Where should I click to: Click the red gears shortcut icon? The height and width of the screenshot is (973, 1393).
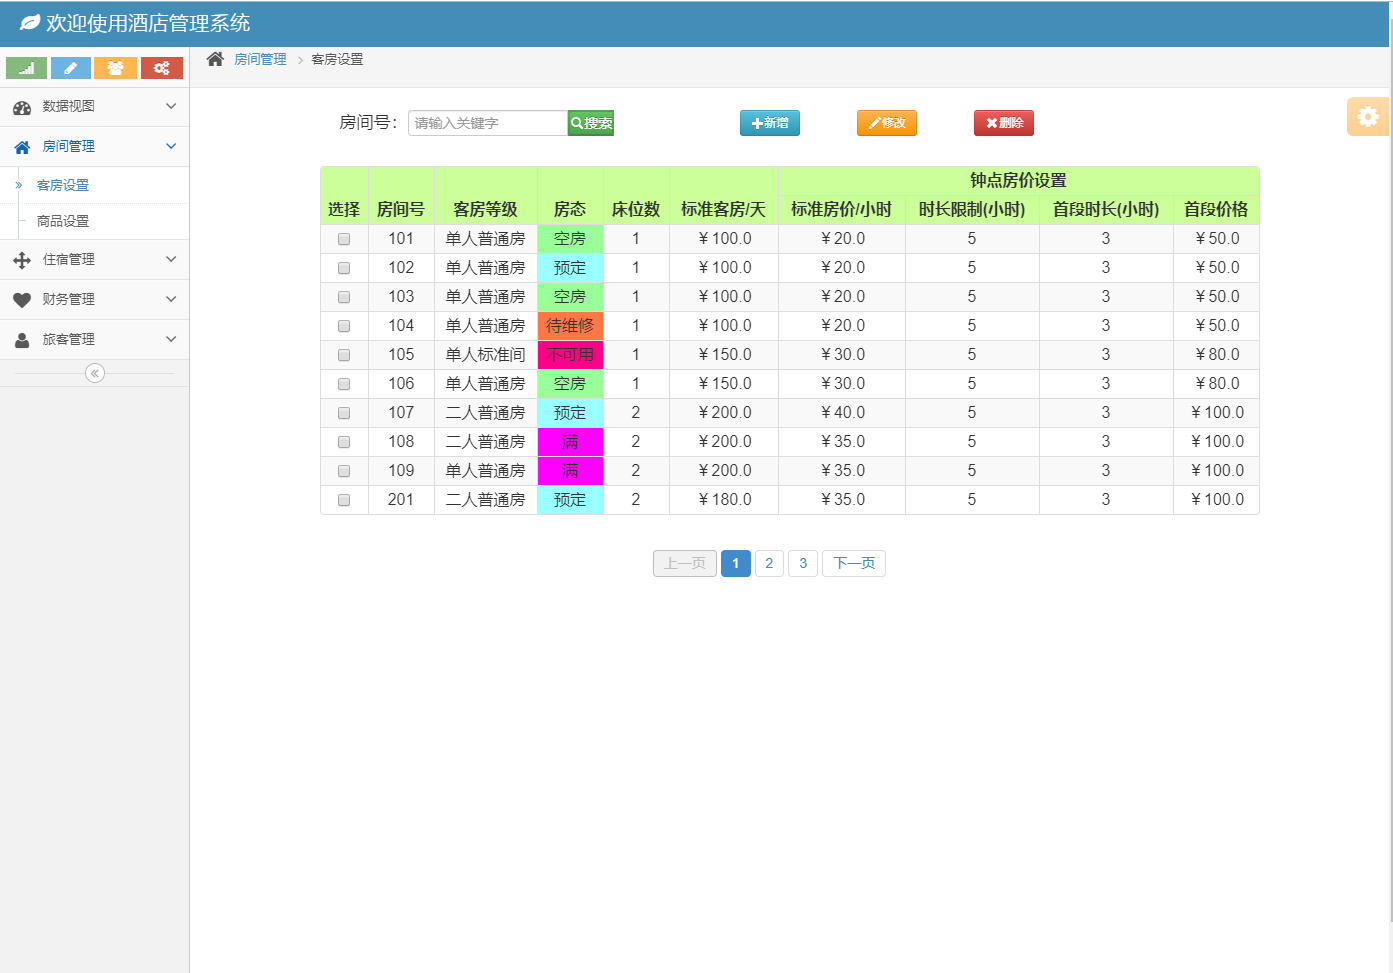tap(161, 68)
